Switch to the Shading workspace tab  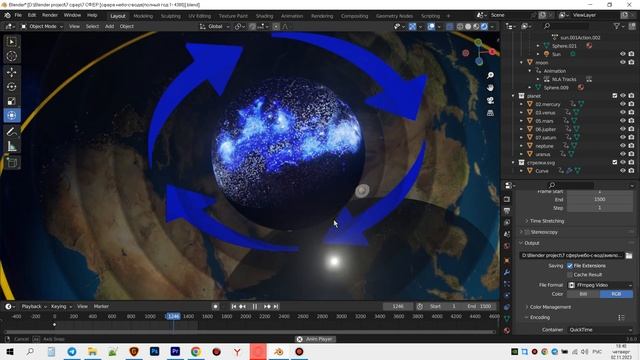click(x=264, y=16)
